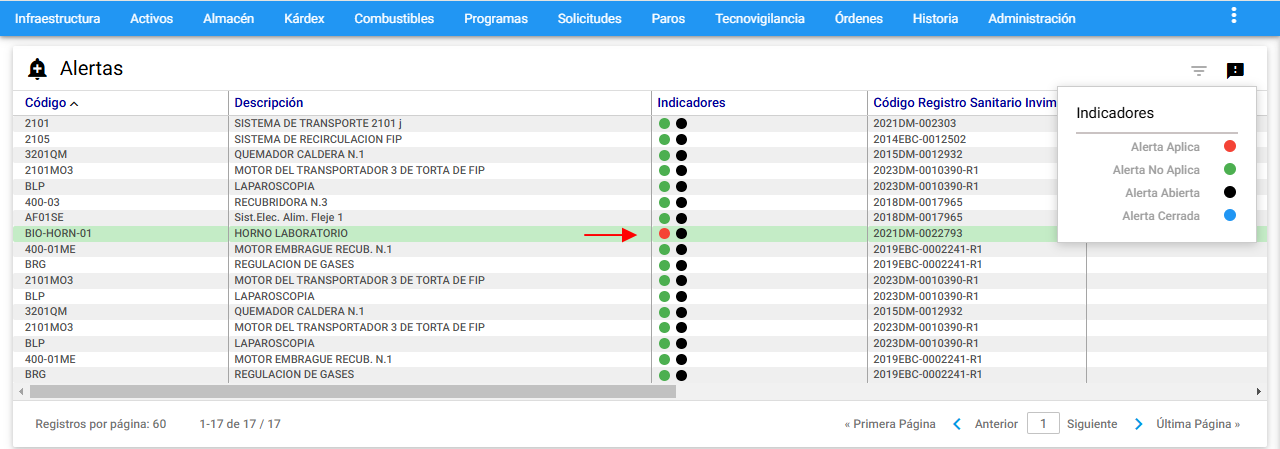Click the 1-17 de 17 / 17 count
This screenshot has height=449, width=1280.
[240, 424]
